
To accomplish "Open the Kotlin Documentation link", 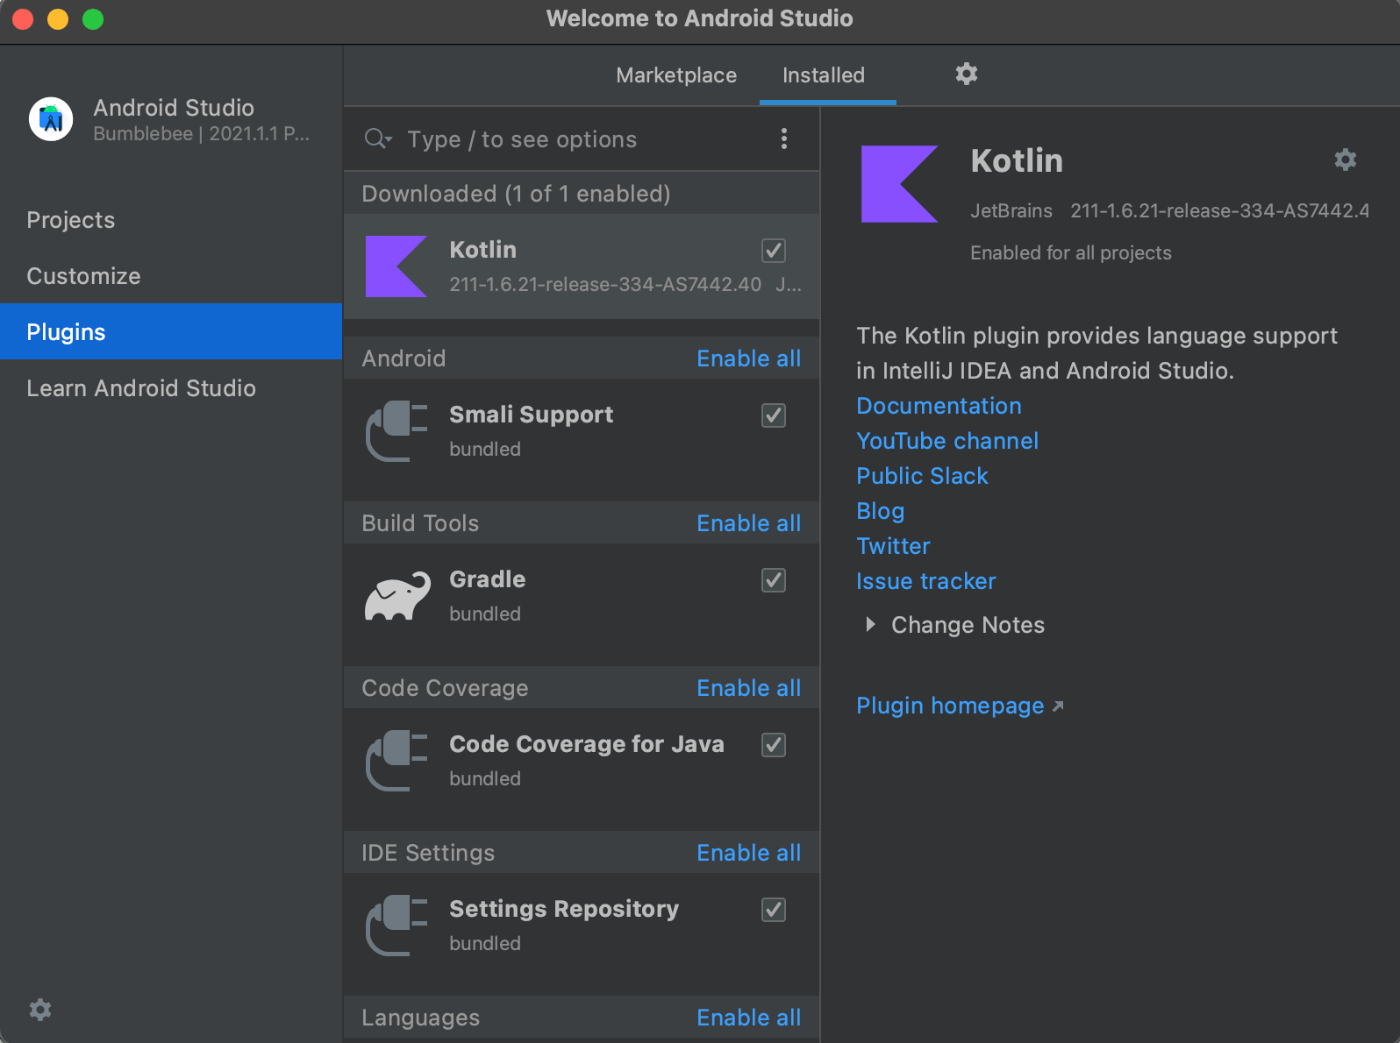I will [939, 406].
